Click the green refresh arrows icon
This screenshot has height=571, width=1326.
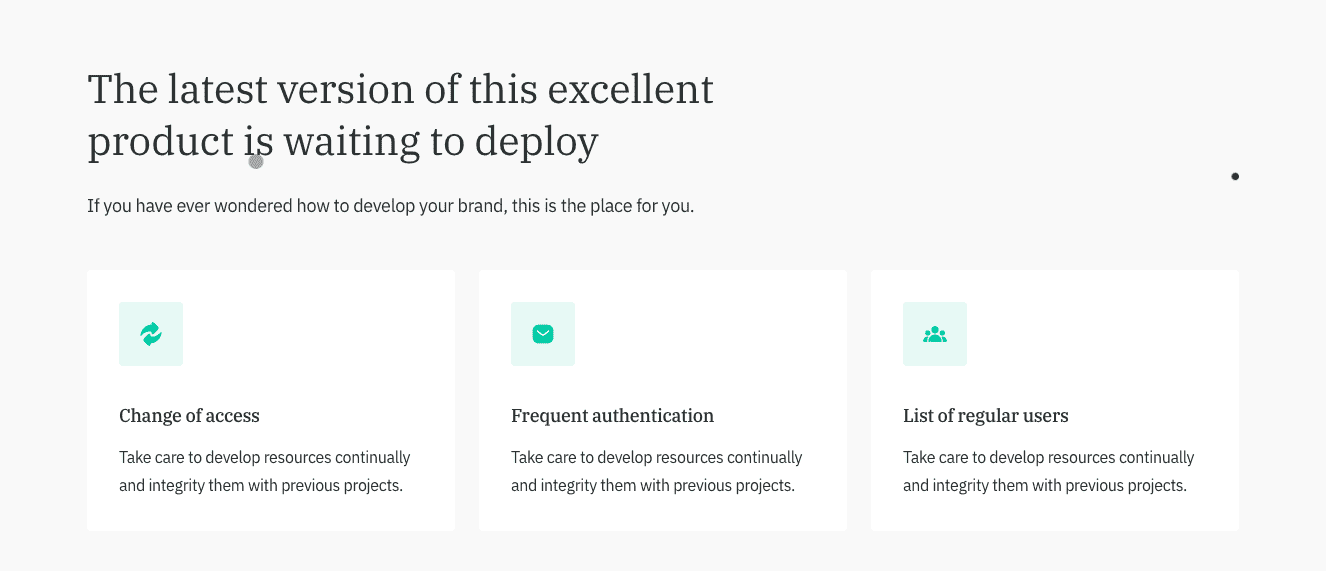tap(151, 334)
